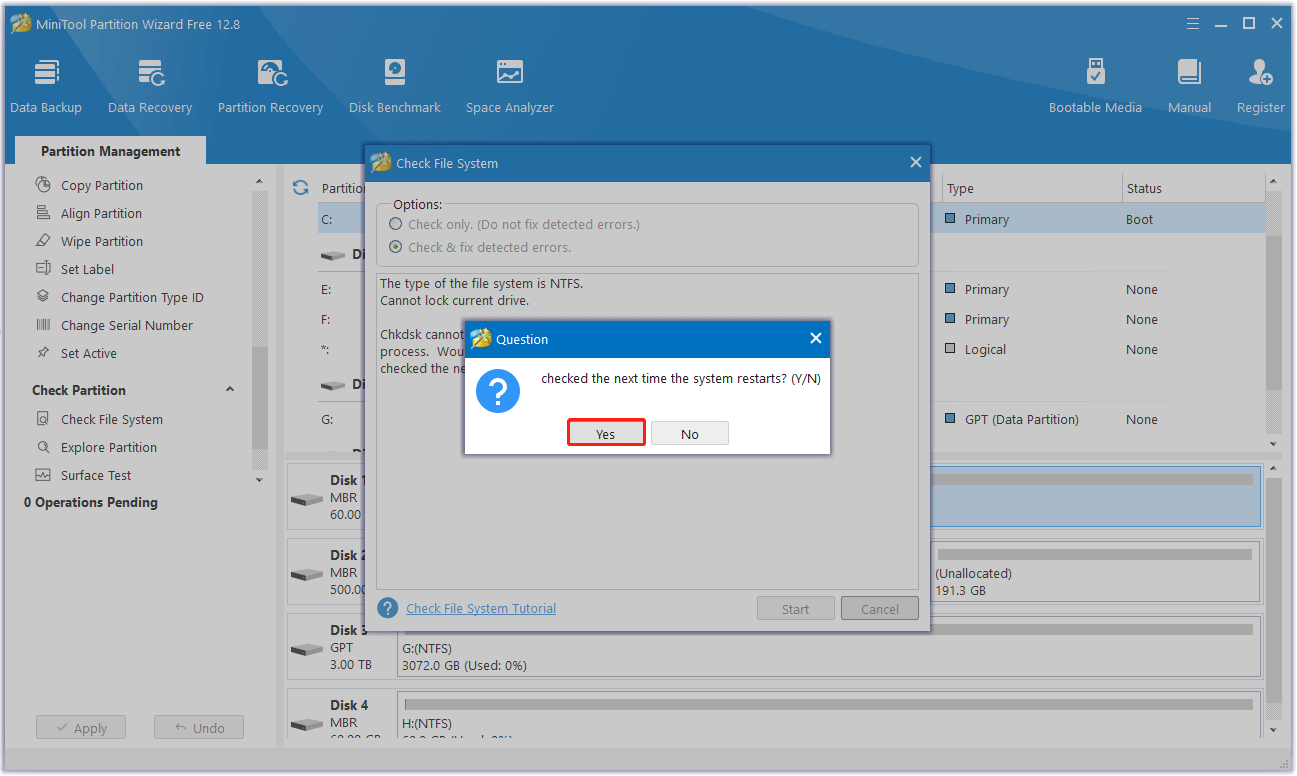The height and width of the screenshot is (776, 1297).
Task: Open the Check File System Tutorial link
Action: (481, 608)
